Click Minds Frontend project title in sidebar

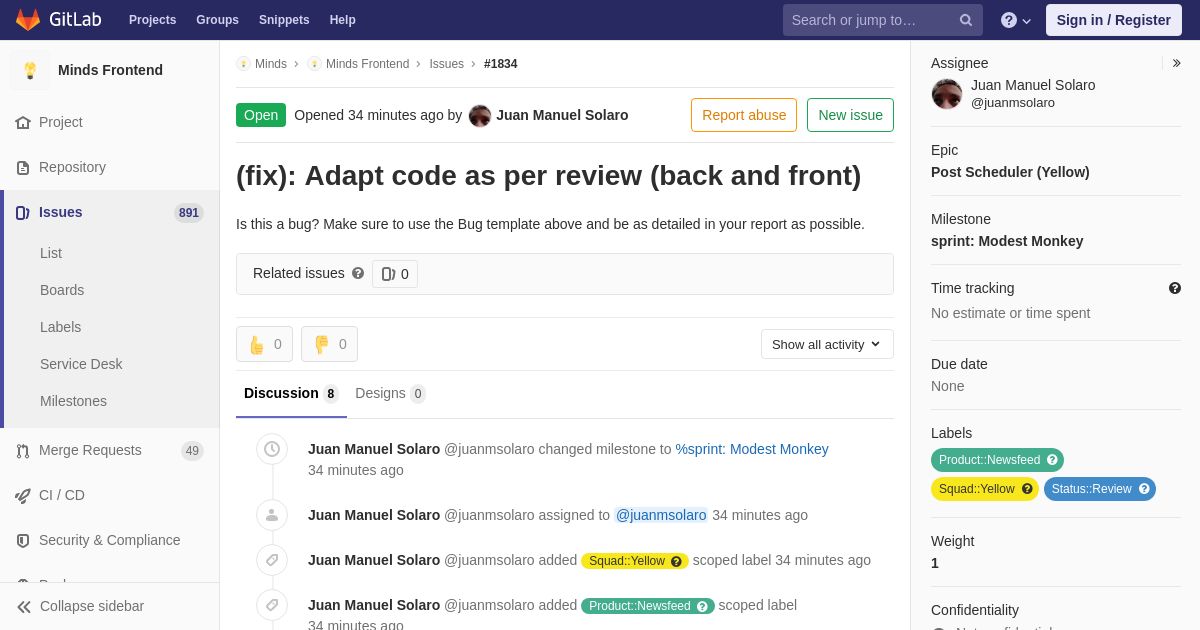(110, 70)
